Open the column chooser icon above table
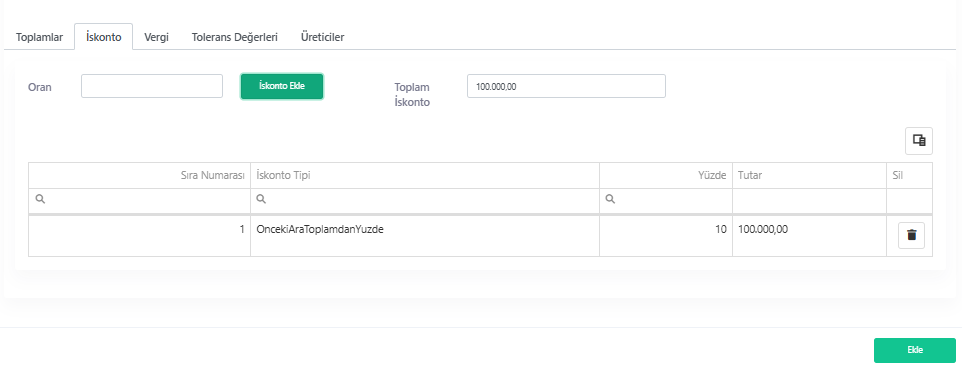Image resolution: width=962 pixels, height=373 pixels. point(919,140)
